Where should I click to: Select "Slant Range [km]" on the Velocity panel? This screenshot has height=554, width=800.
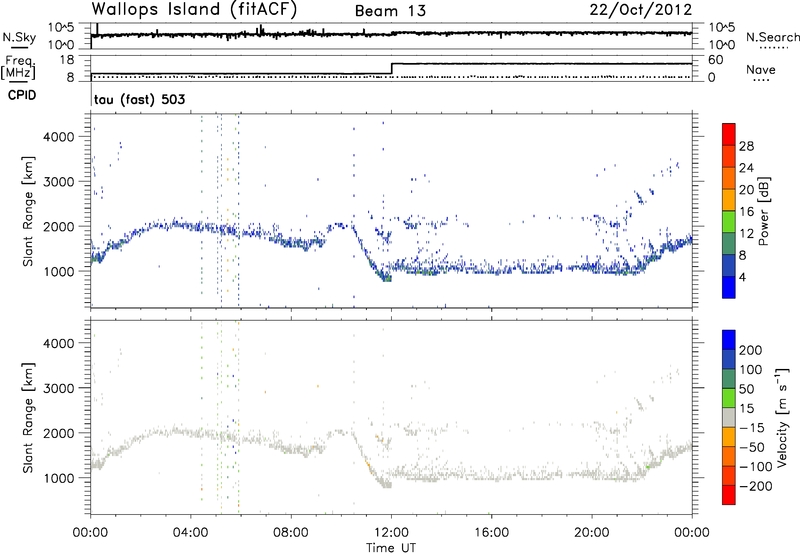(29, 418)
